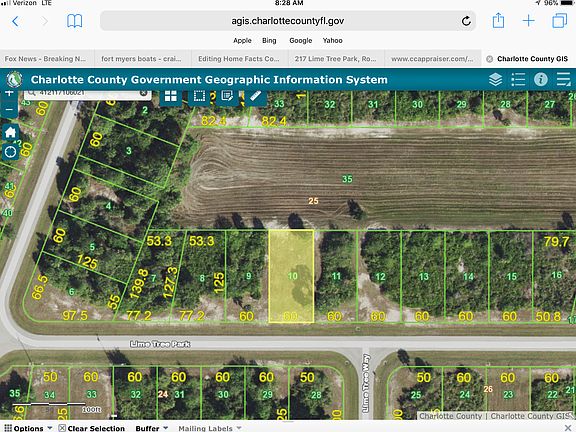Click the Clear Selection button

click(x=92, y=428)
